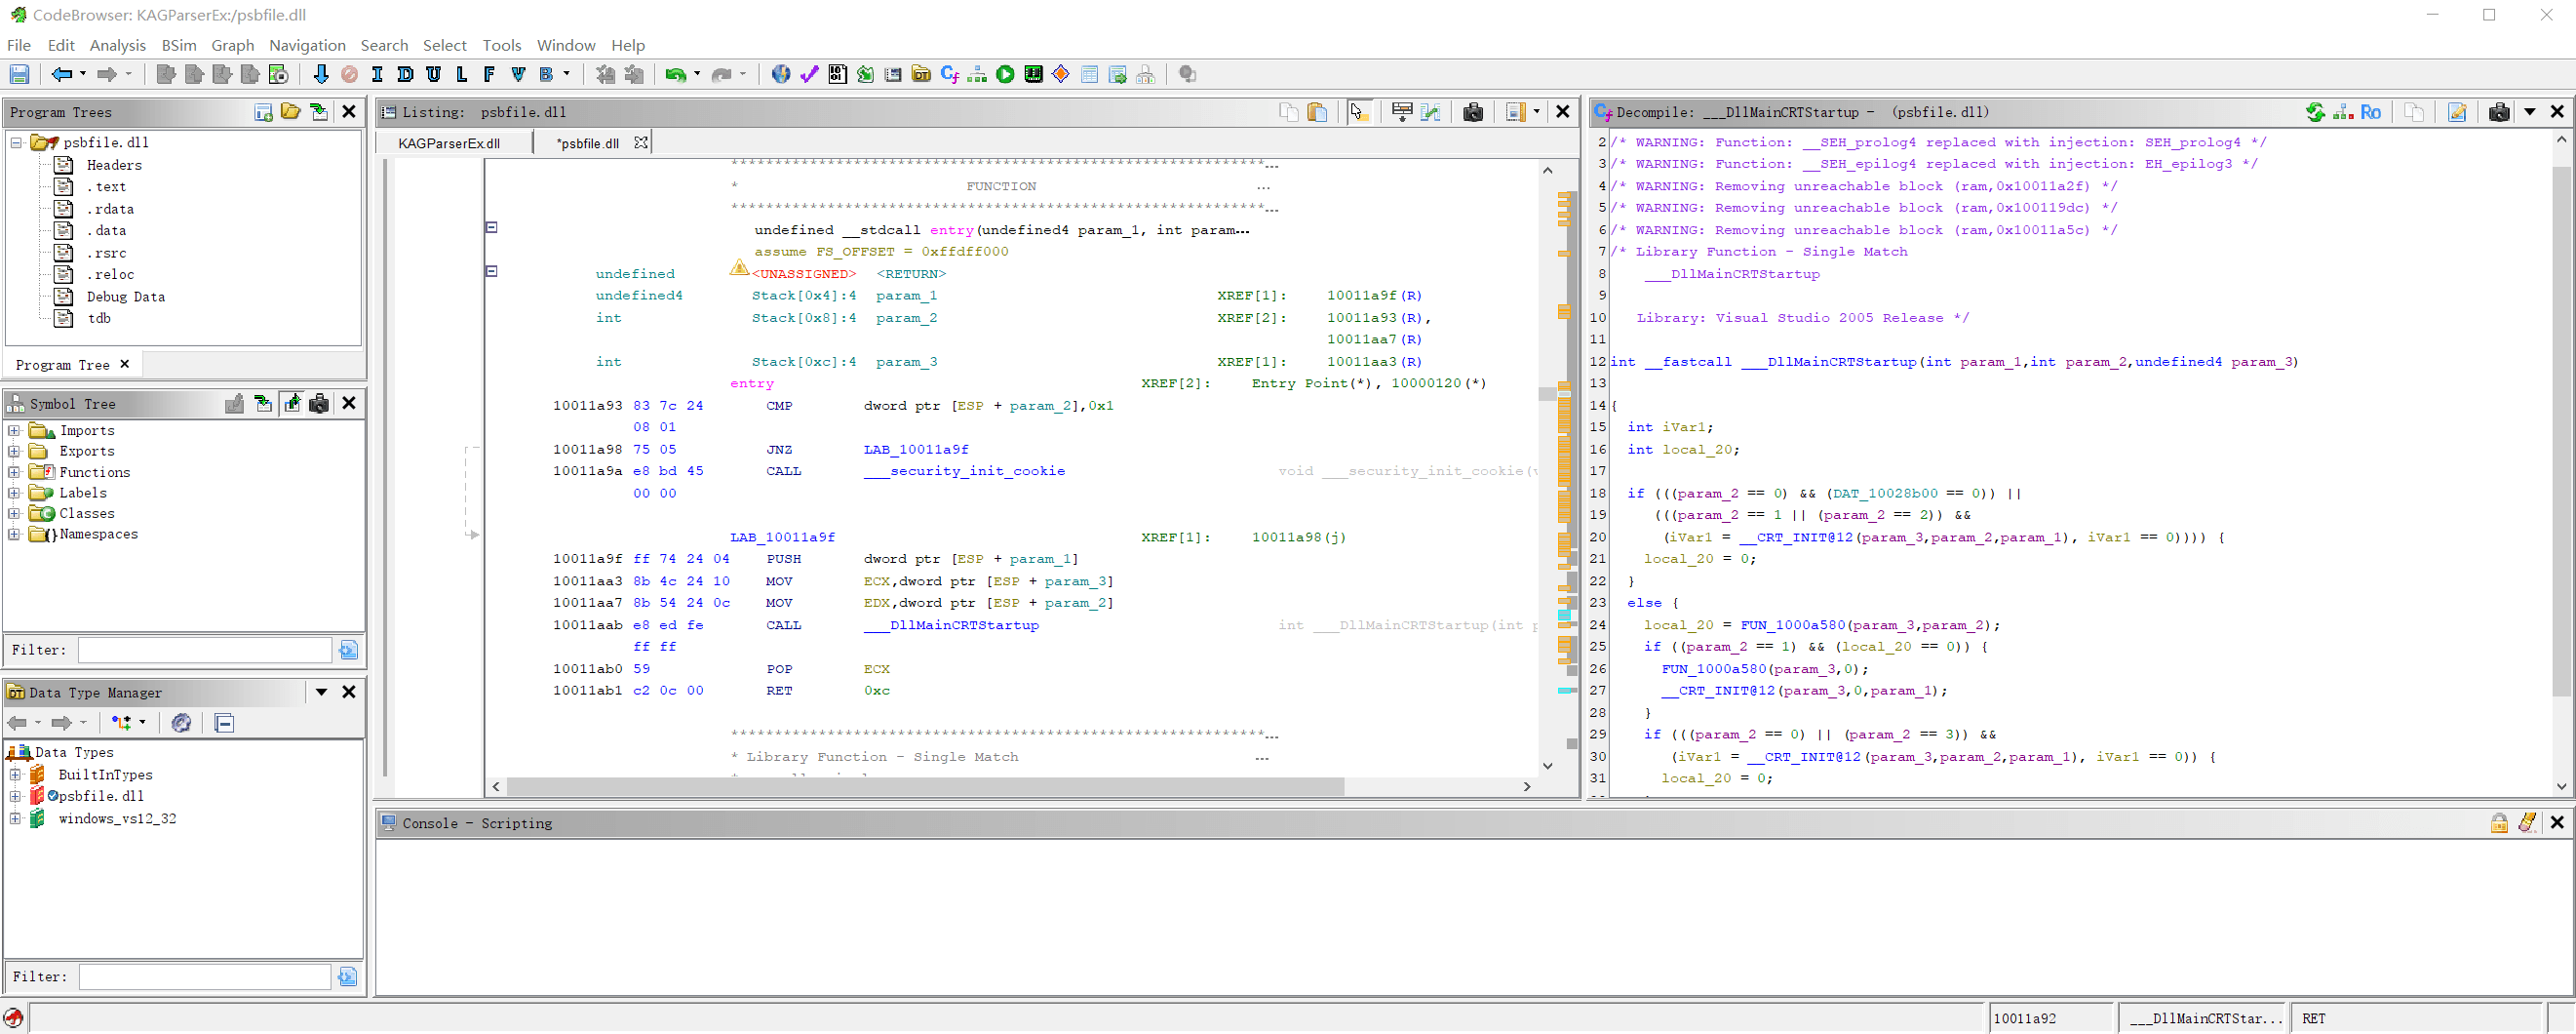Select the .rdata section in Program Trees

(109, 209)
